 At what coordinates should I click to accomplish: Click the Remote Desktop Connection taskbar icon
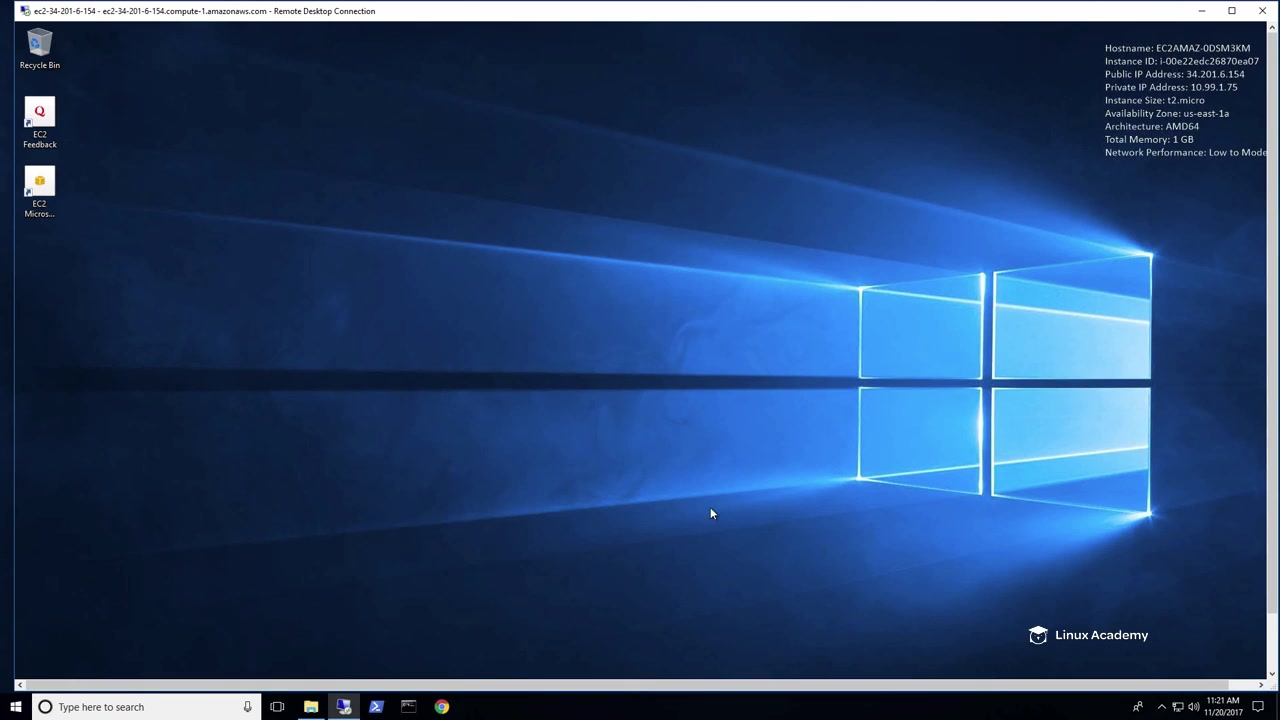344,707
